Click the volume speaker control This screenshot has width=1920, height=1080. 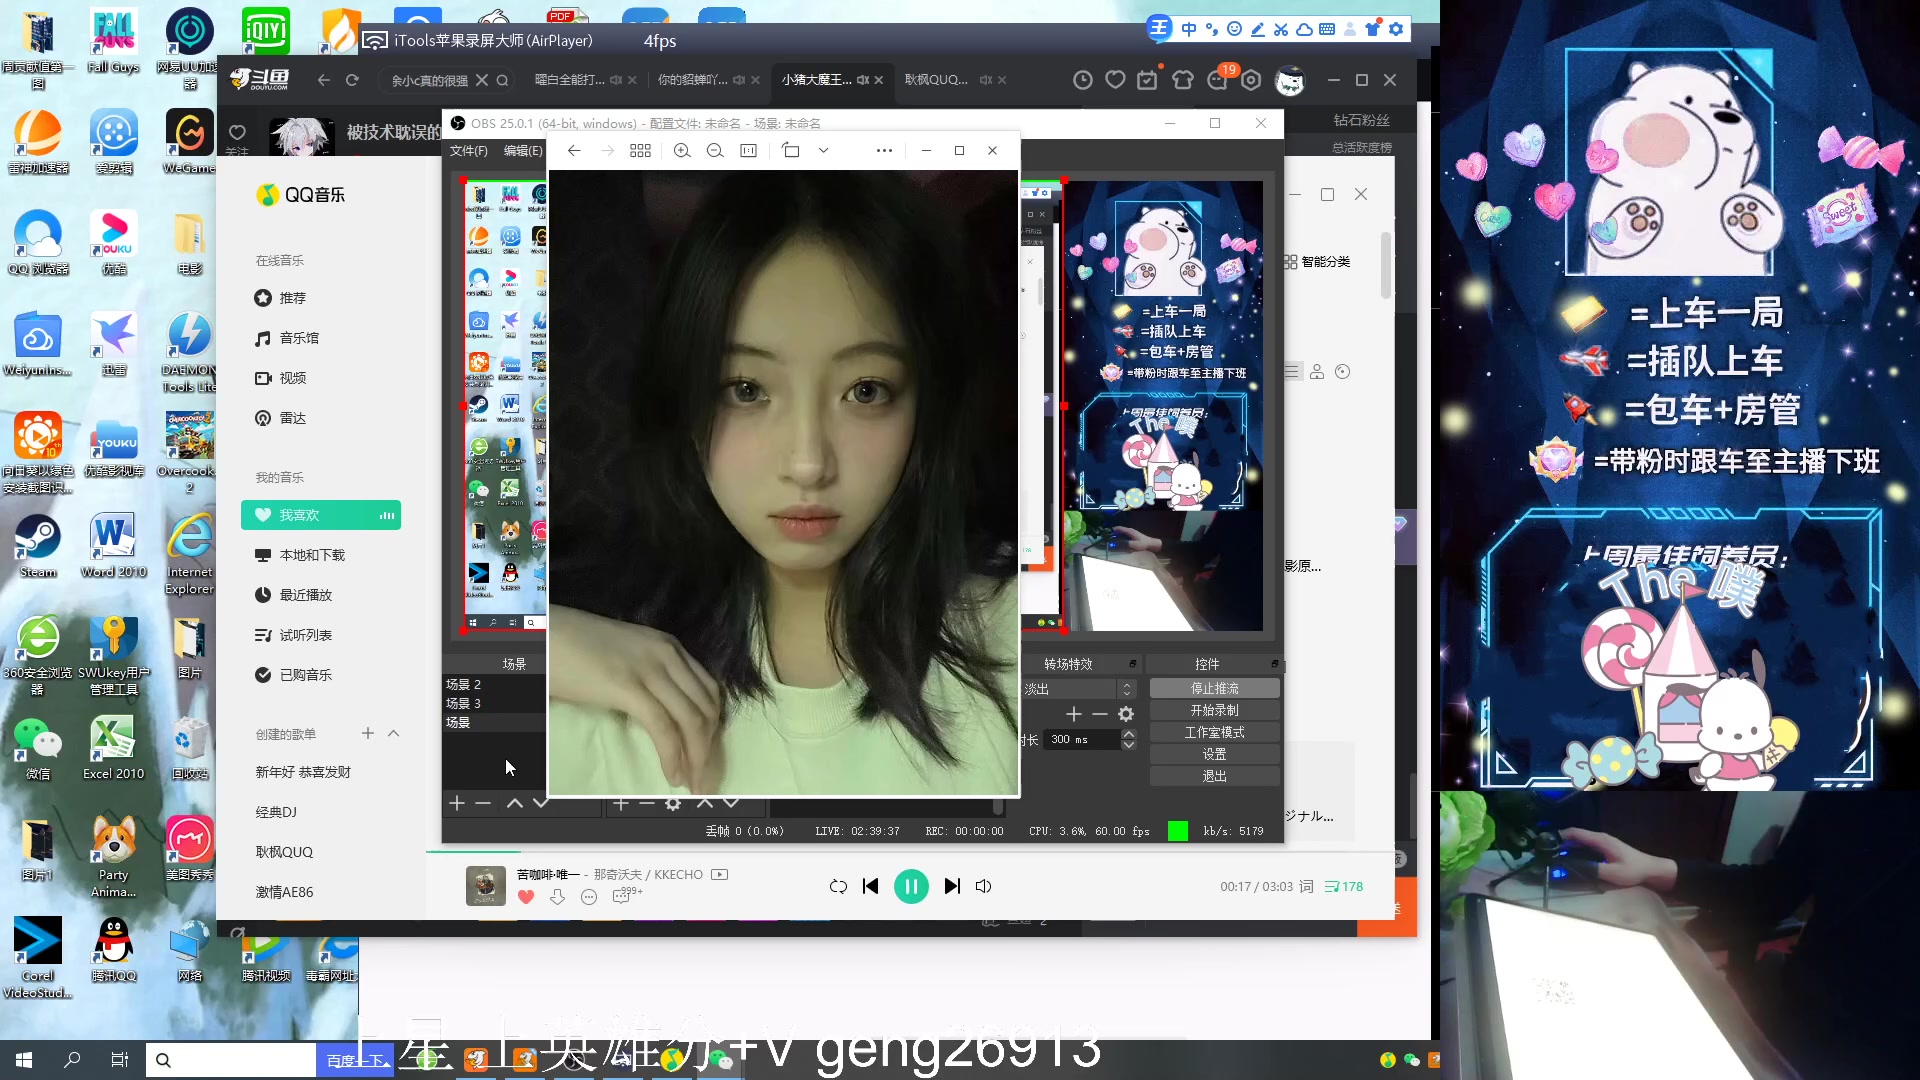[x=983, y=886]
